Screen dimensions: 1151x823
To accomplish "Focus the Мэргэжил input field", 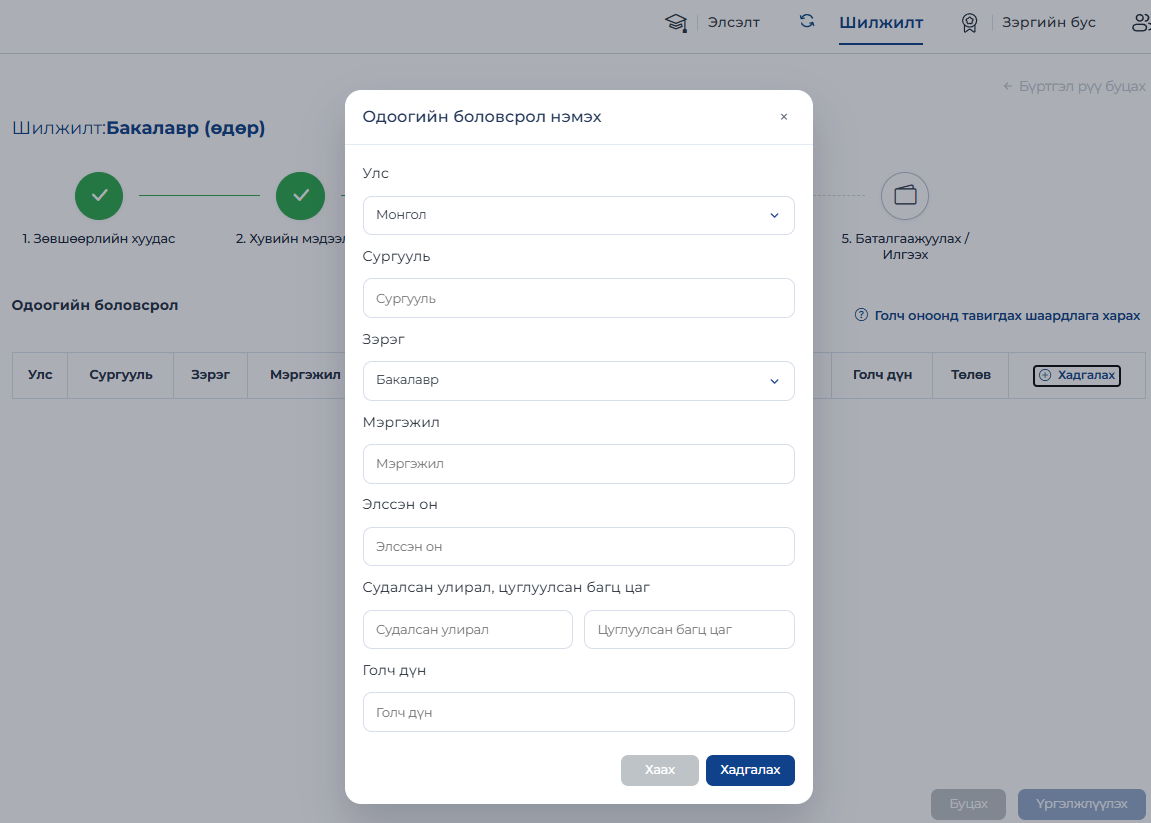I will pyautogui.click(x=578, y=464).
